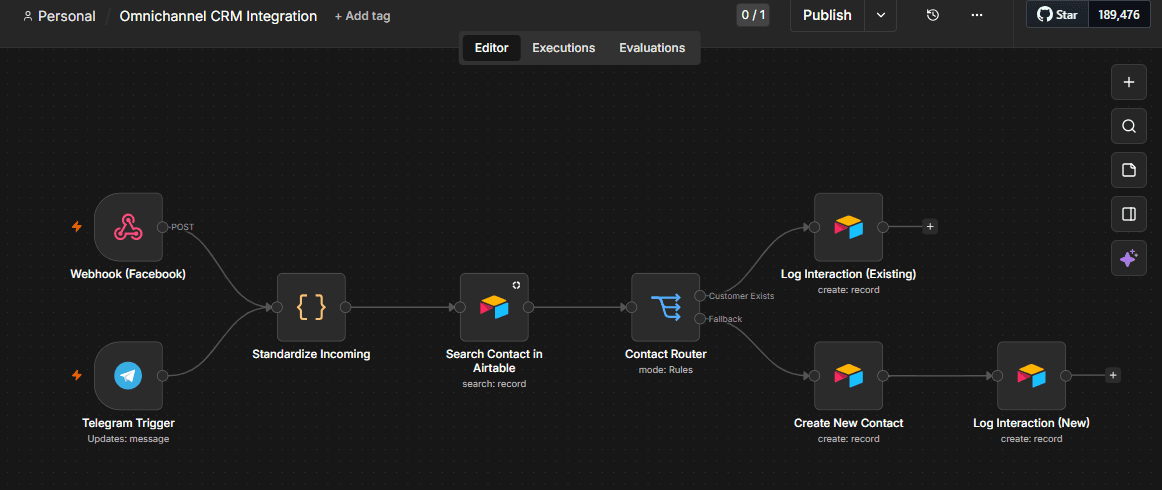Click plus after Log Interaction (Existing) output
Viewport: 1162px width, 490px height.
930,227
